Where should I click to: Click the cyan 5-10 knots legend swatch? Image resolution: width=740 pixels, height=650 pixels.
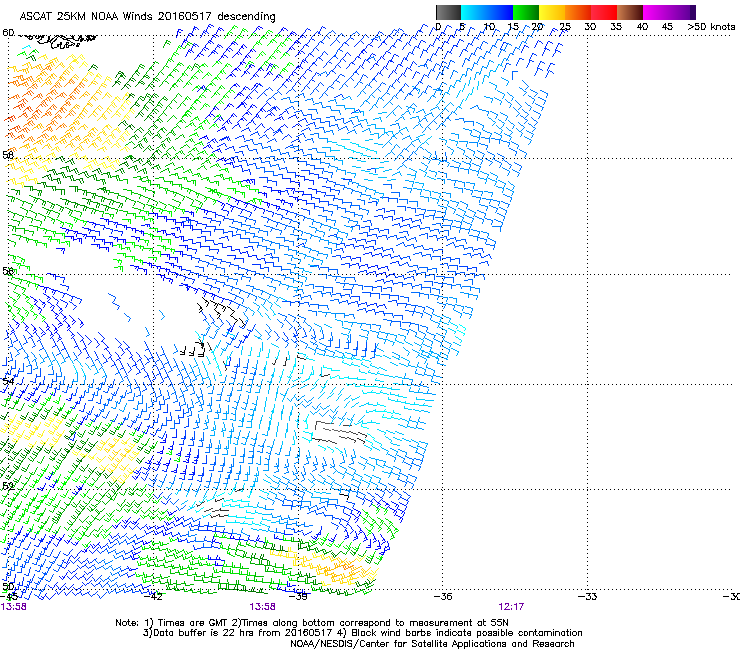coord(474,12)
